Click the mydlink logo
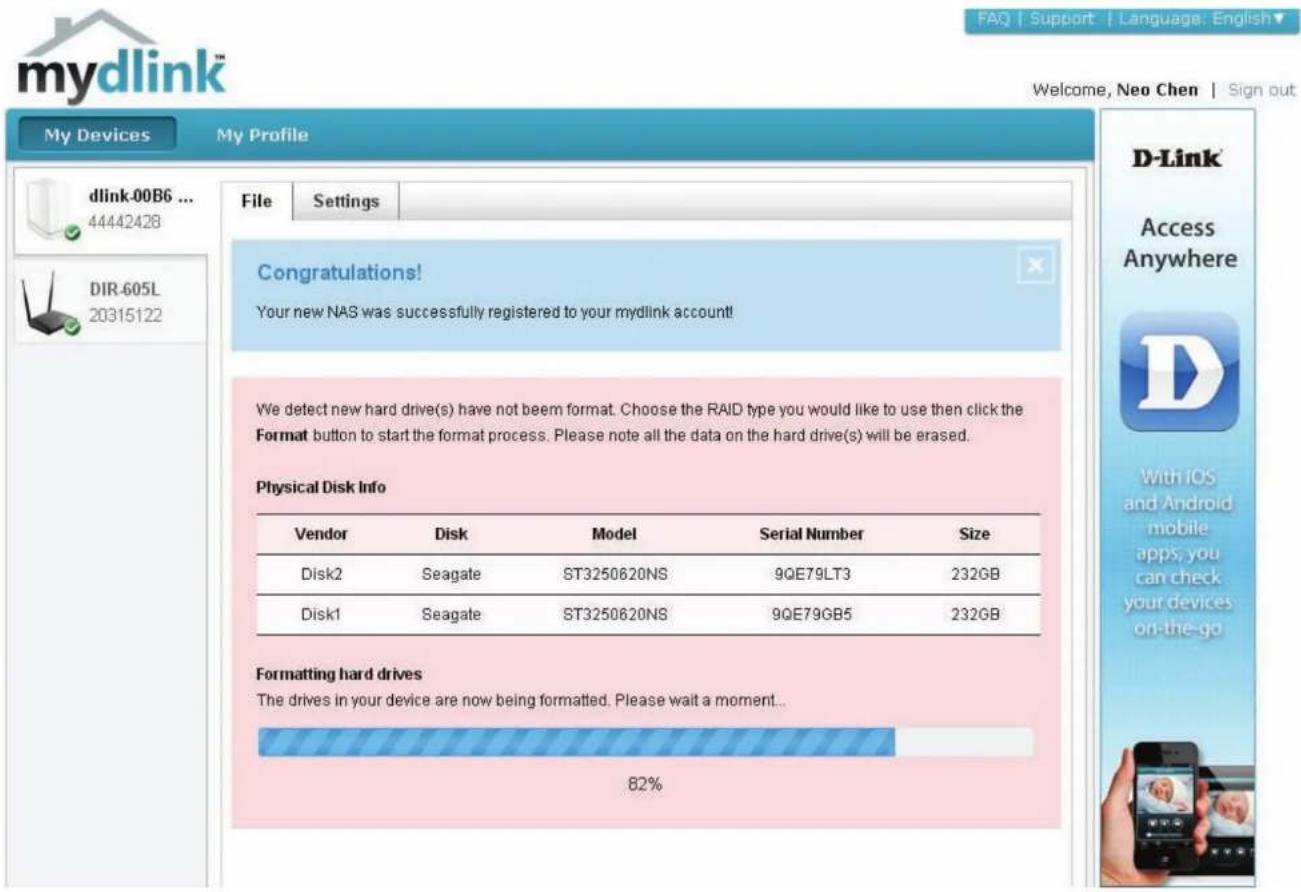 [x=121, y=58]
